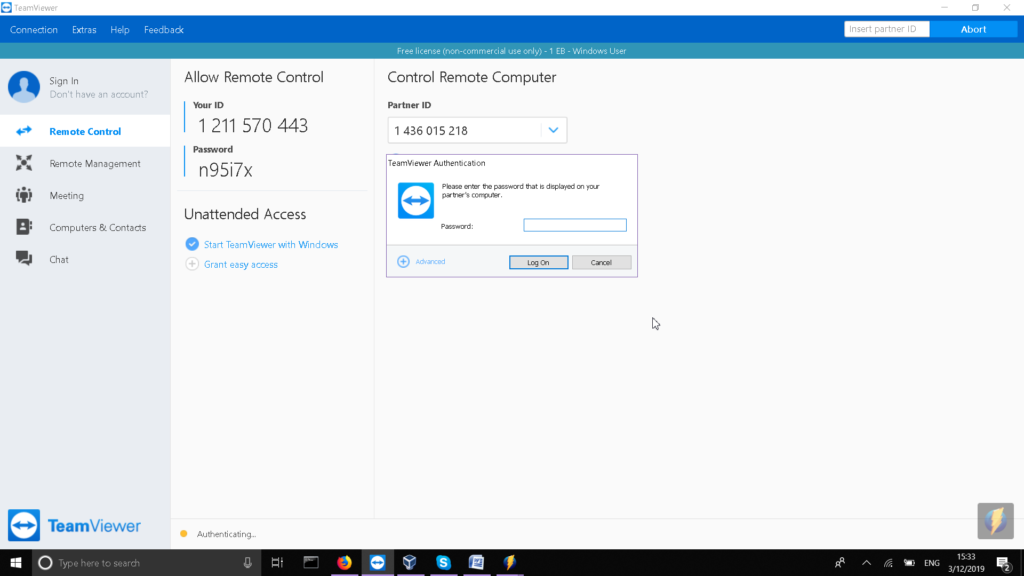Open the file manager window icon on the taskbar
This screenshot has height=576, width=1024.
click(x=311, y=562)
